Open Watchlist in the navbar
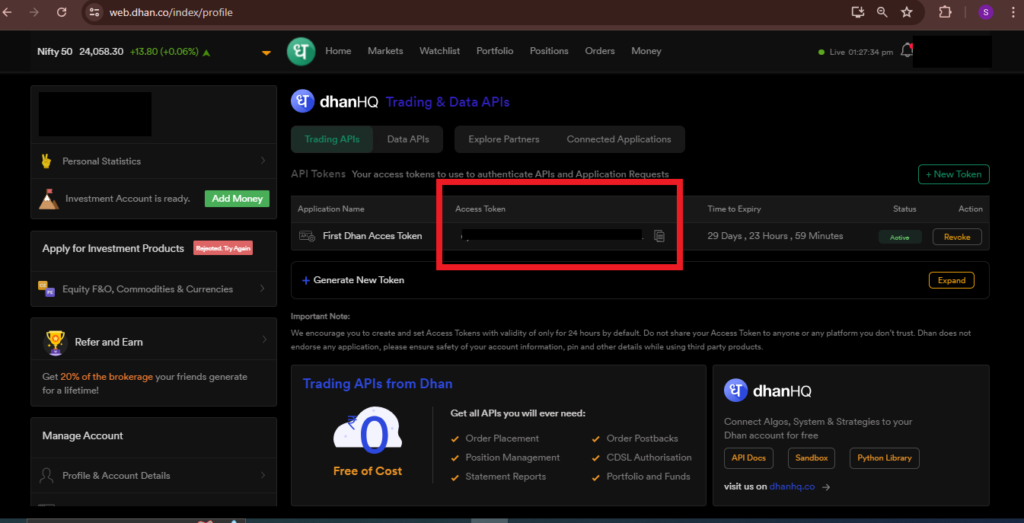The image size is (1024, 523). point(440,51)
